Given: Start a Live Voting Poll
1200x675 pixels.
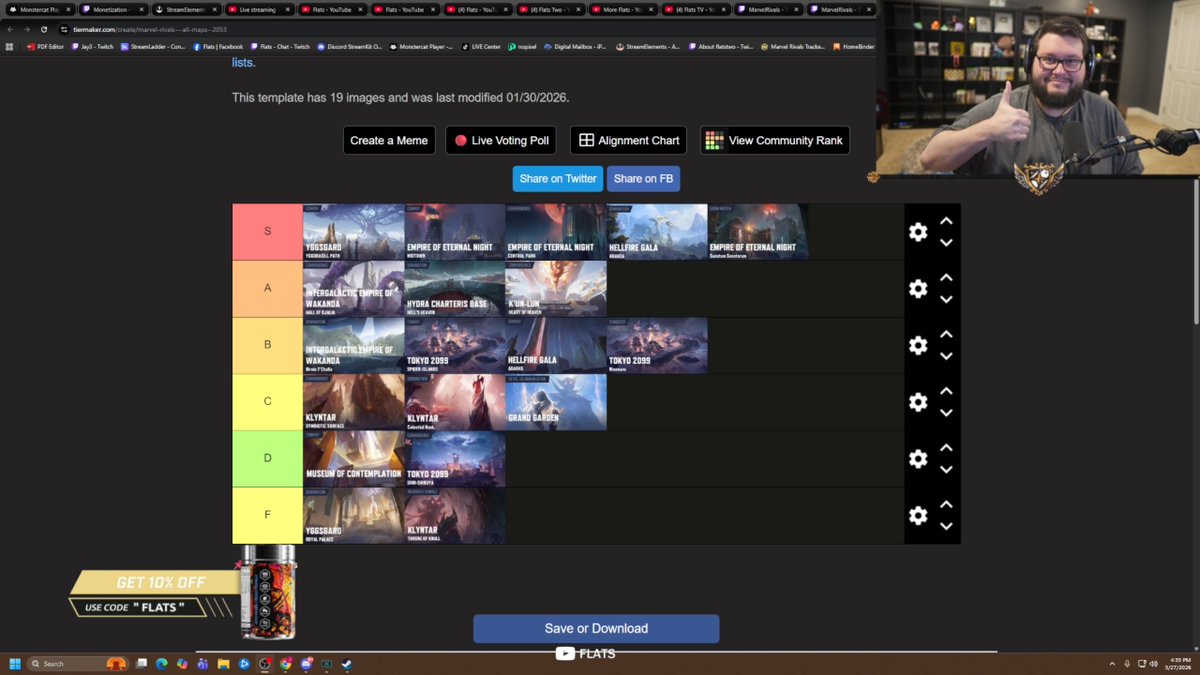Looking at the screenshot, I should (501, 140).
